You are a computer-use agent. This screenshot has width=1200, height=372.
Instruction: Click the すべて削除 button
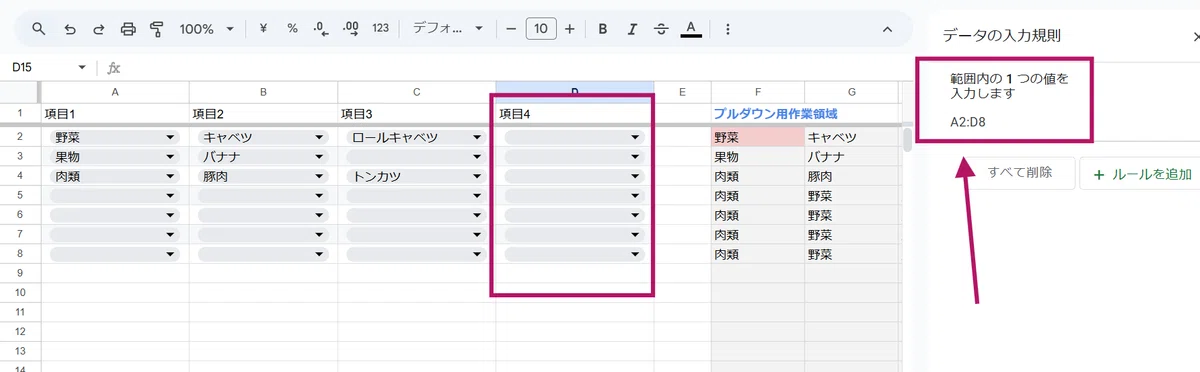tap(1019, 173)
